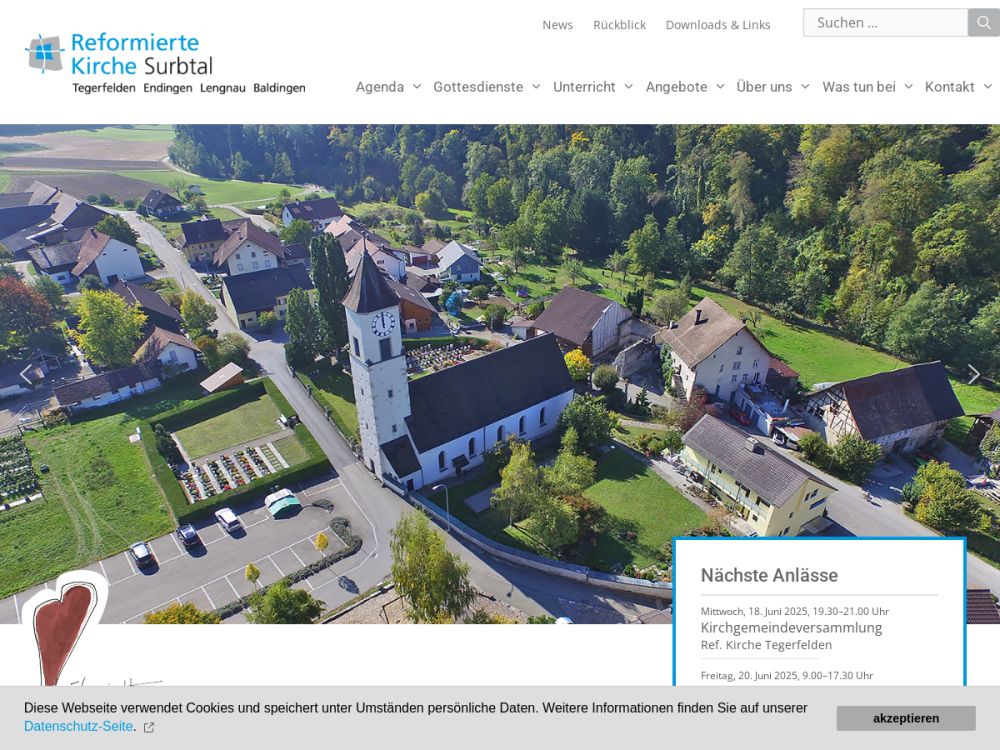Click the Reformierte Kirche Surbtal logo
Screen dimensions: 1000x750
(165, 63)
